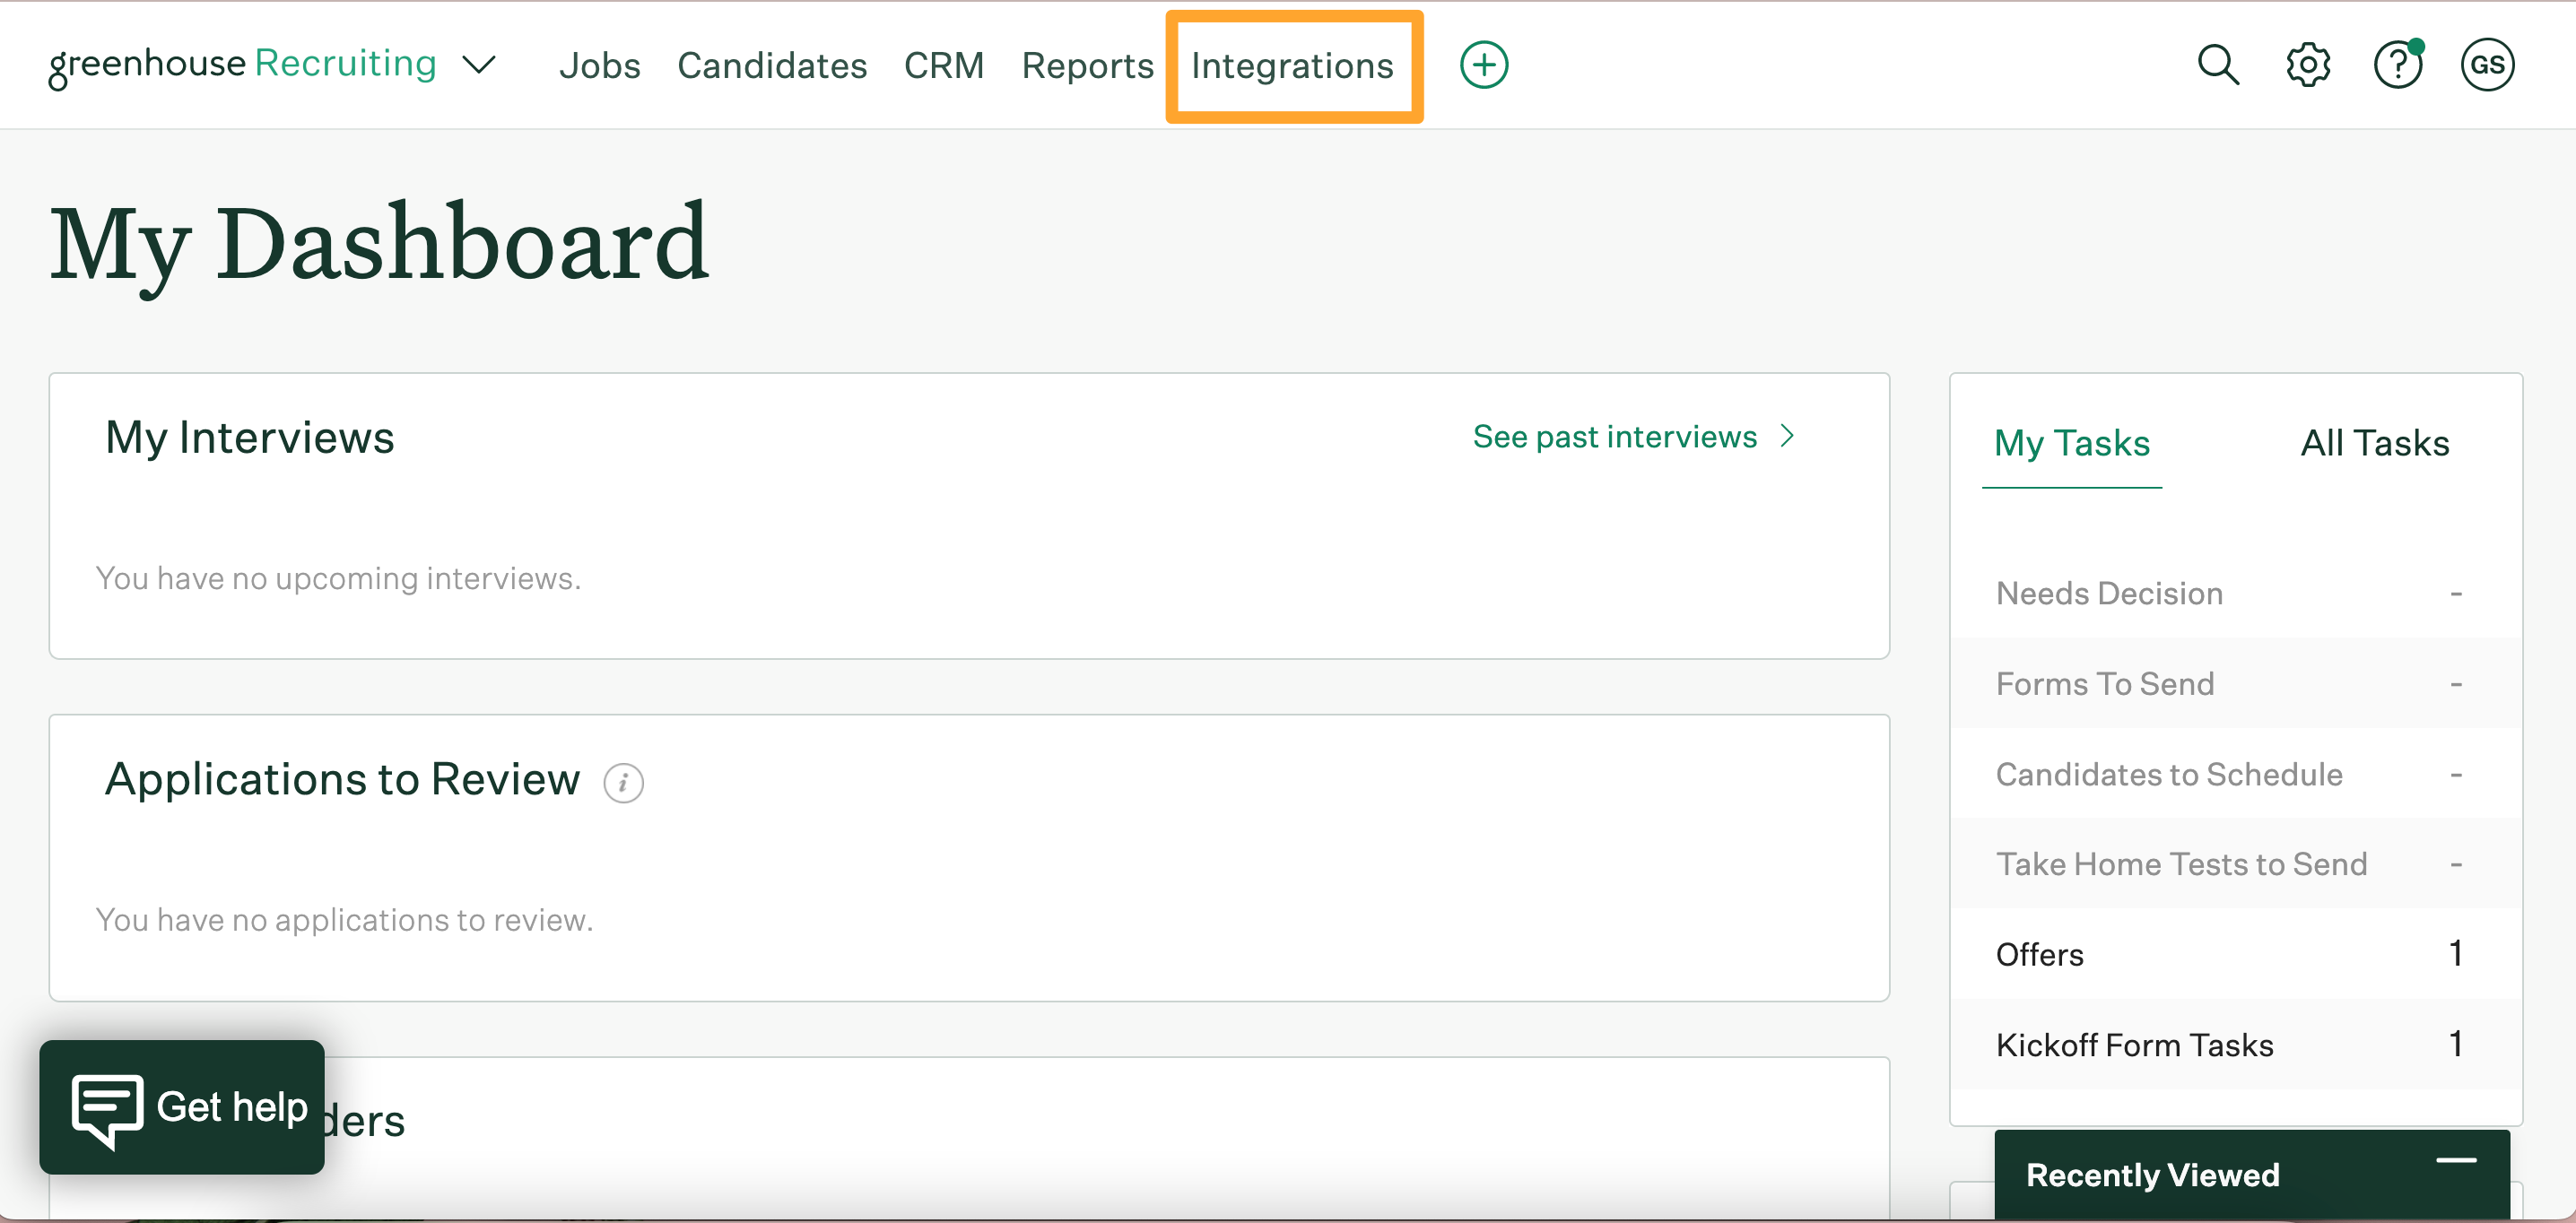Open the Jobs navigation menu
Viewport: 2576px width, 1223px height.
point(601,64)
